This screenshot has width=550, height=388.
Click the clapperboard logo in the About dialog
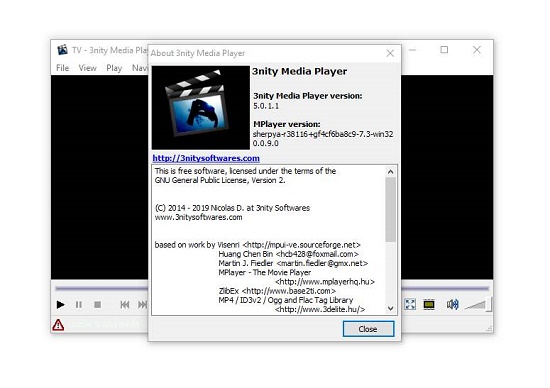[201, 107]
